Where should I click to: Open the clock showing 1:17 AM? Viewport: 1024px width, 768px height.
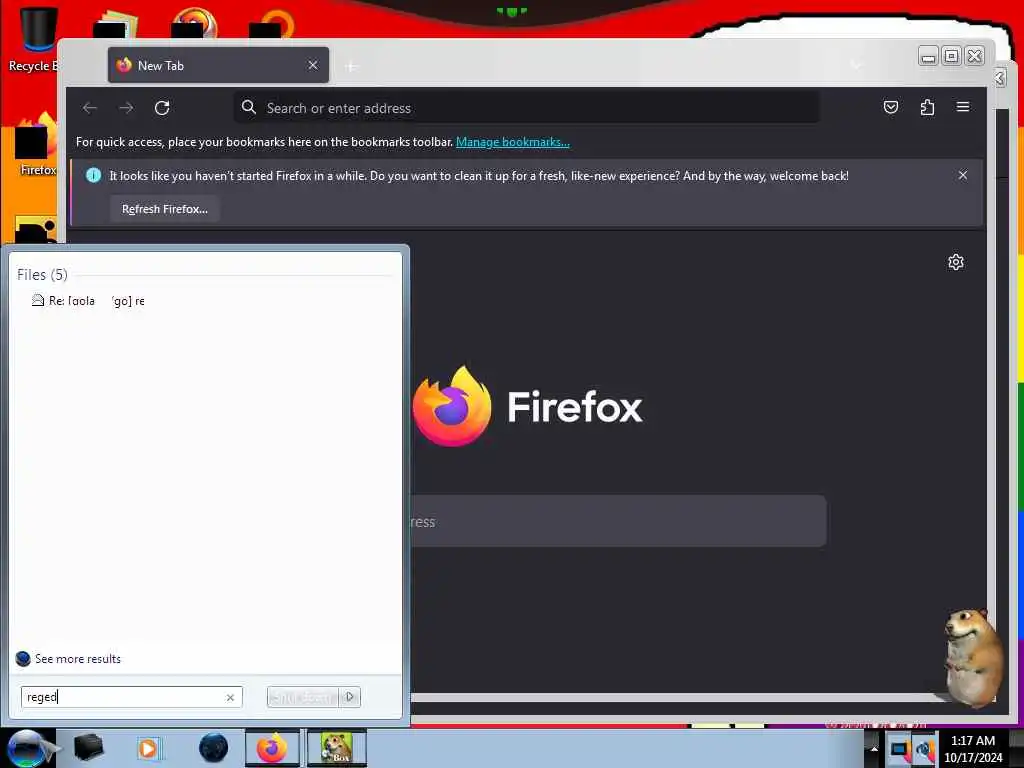973,749
